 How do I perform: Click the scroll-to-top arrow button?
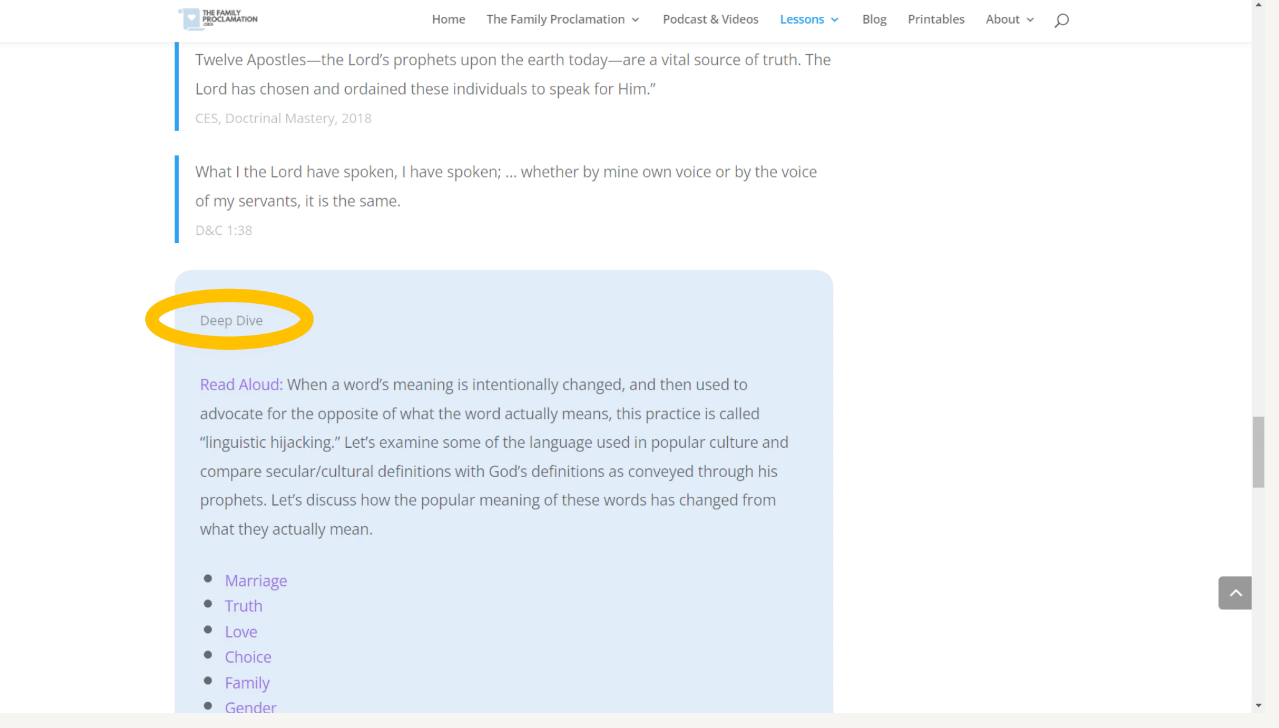click(x=1234, y=593)
